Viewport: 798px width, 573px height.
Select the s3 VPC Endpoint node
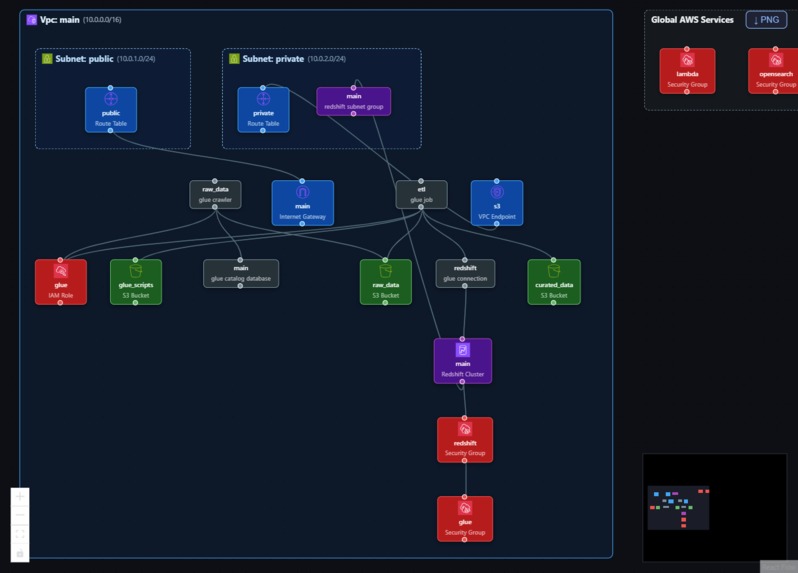pyautogui.click(x=497, y=203)
